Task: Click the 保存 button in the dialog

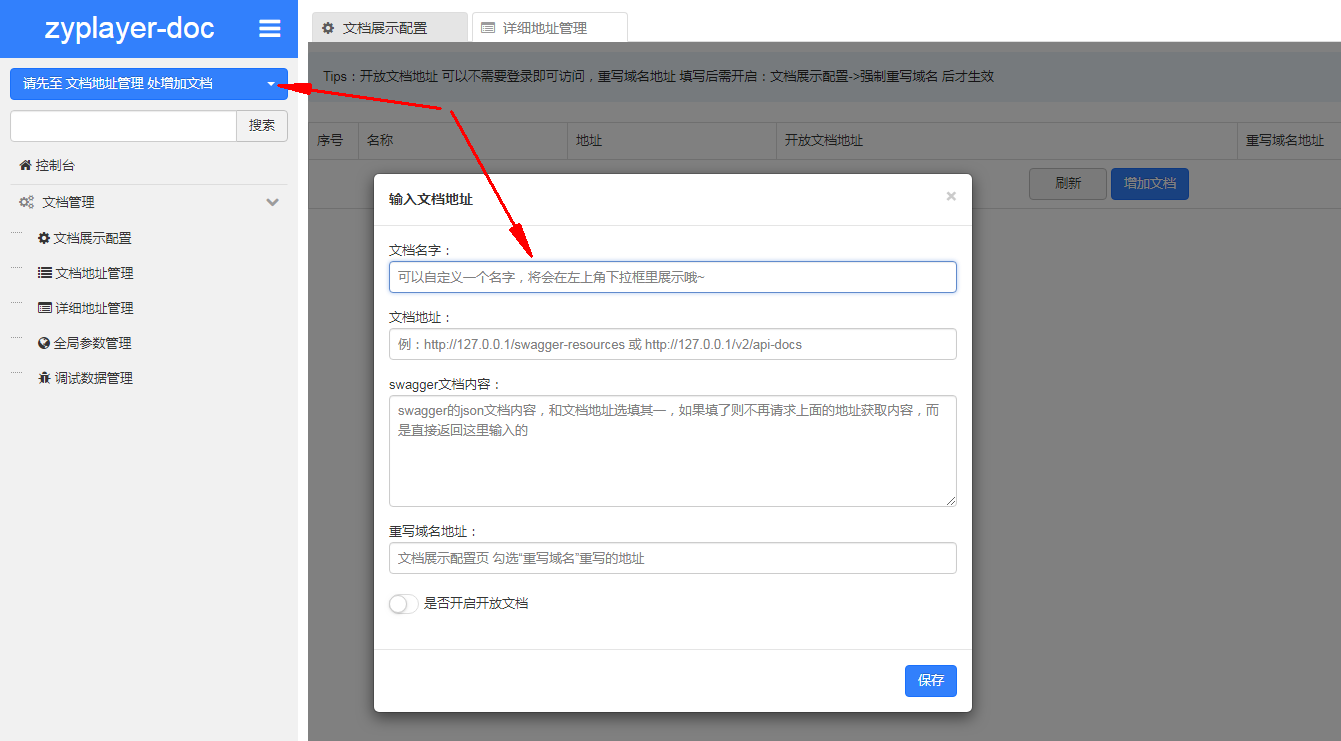Action: click(930, 681)
